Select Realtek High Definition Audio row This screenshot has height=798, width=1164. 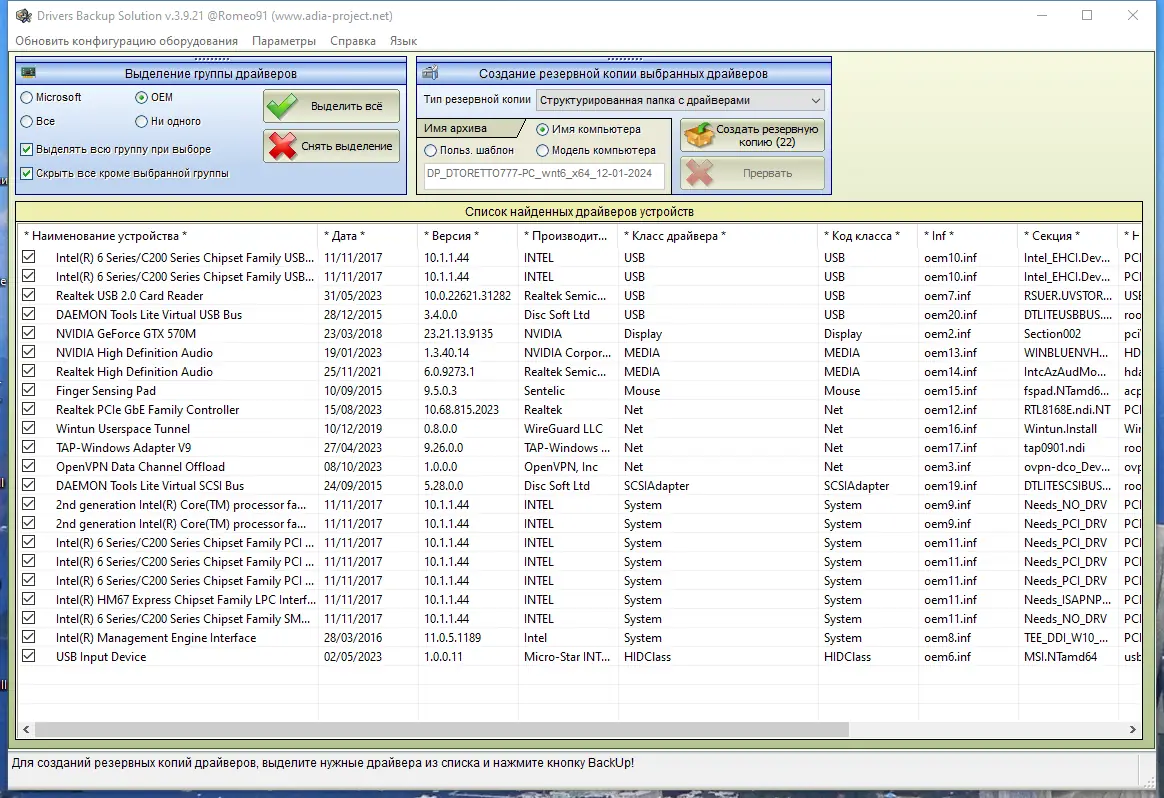tap(579, 372)
